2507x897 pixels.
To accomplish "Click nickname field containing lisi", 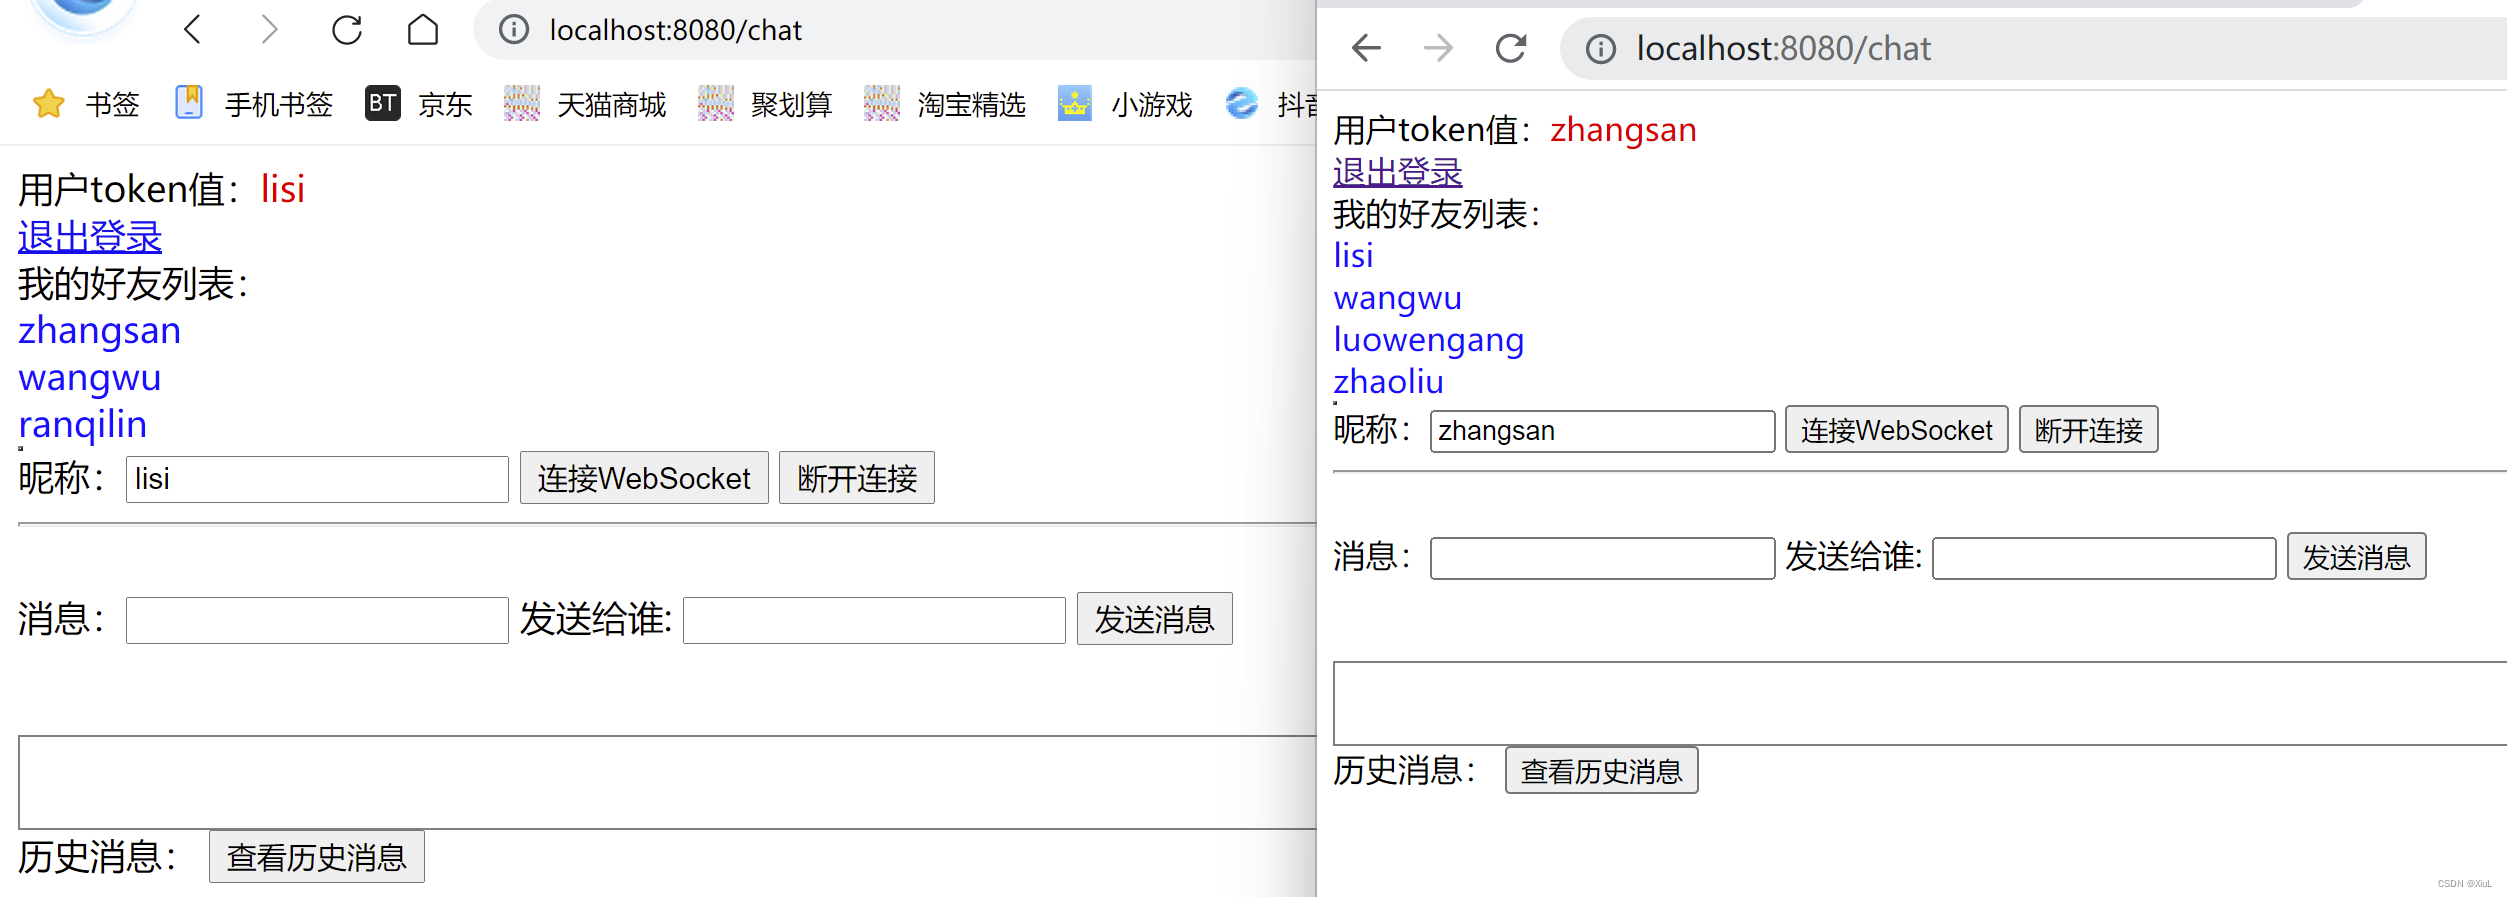I will tap(317, 479).
